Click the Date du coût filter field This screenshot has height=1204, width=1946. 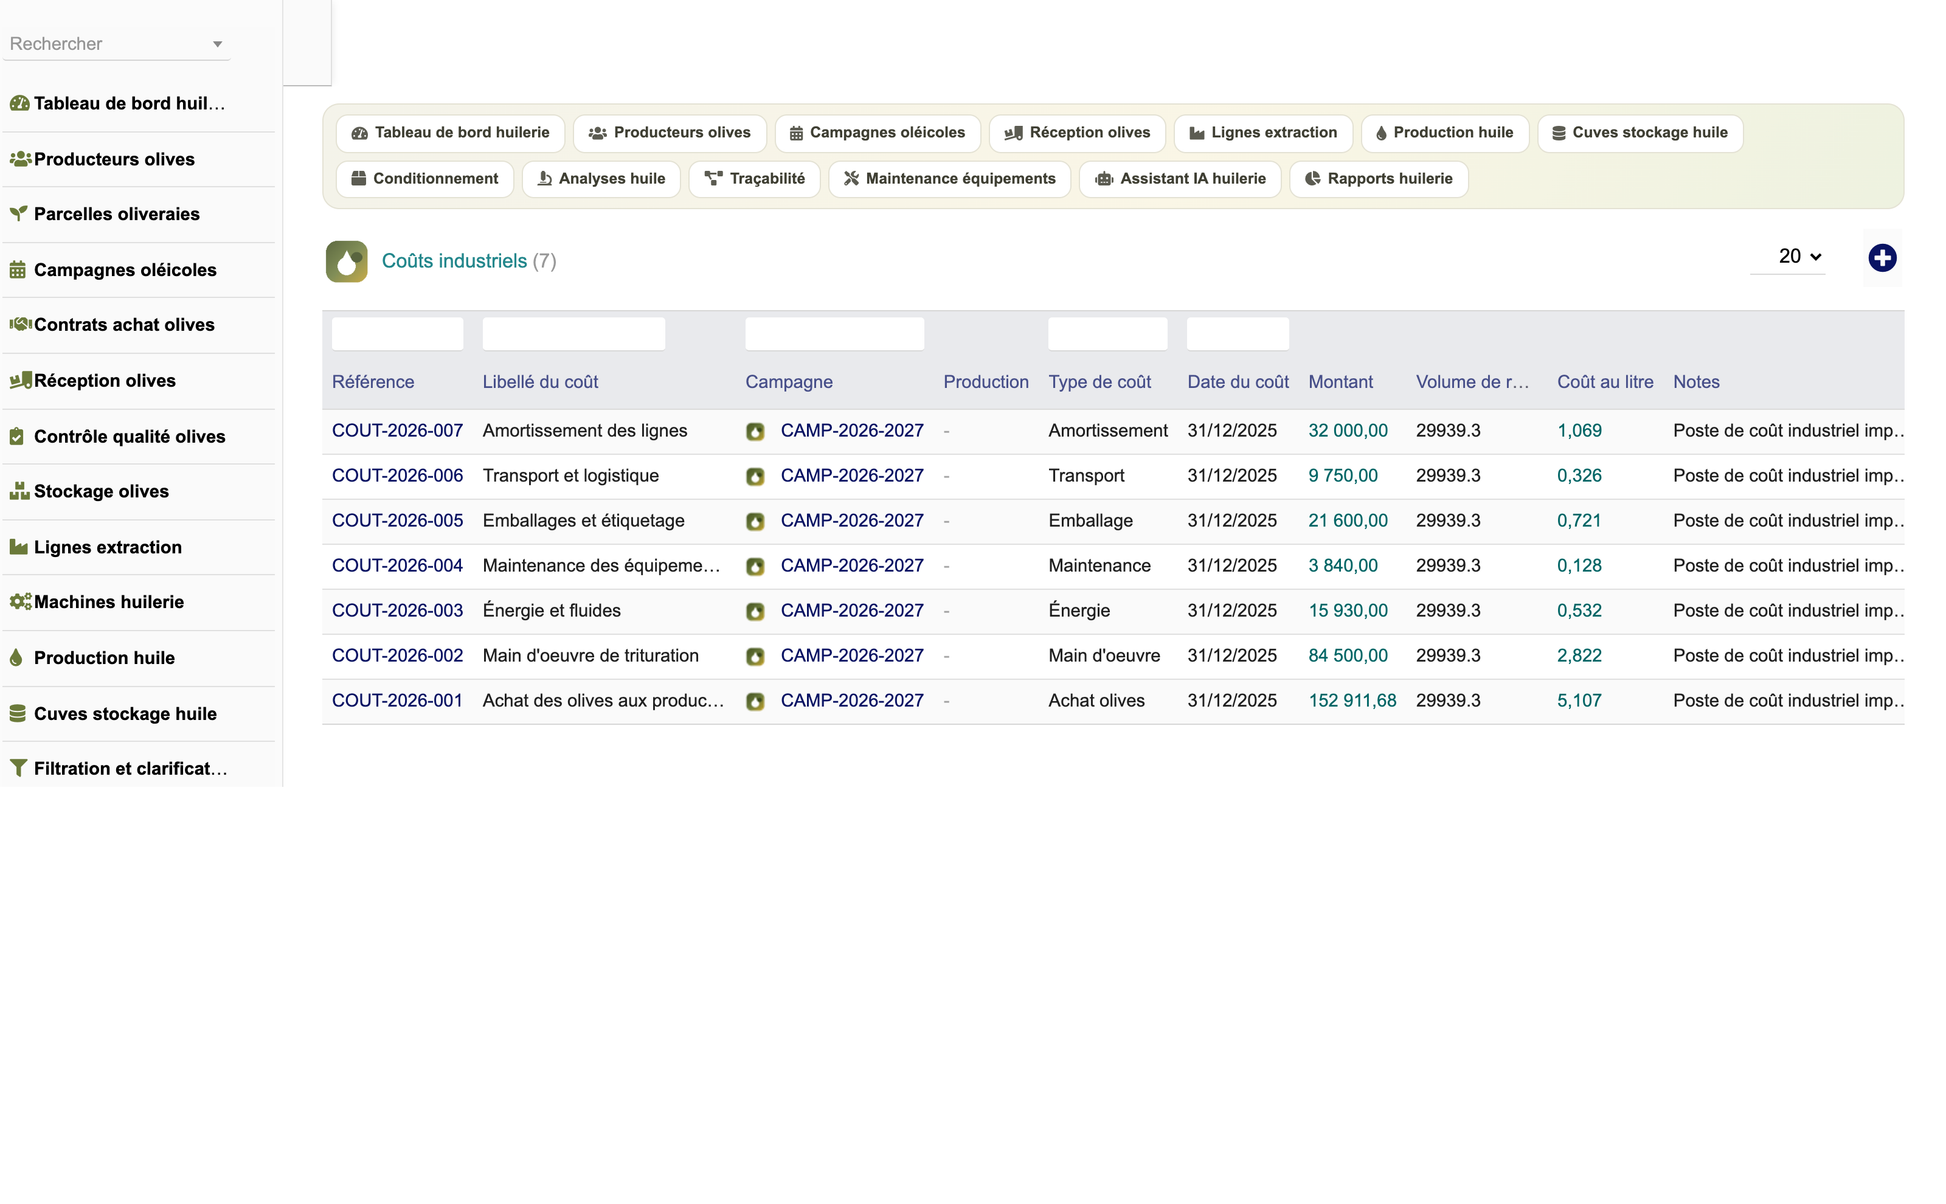click(x=1238, y=334)
